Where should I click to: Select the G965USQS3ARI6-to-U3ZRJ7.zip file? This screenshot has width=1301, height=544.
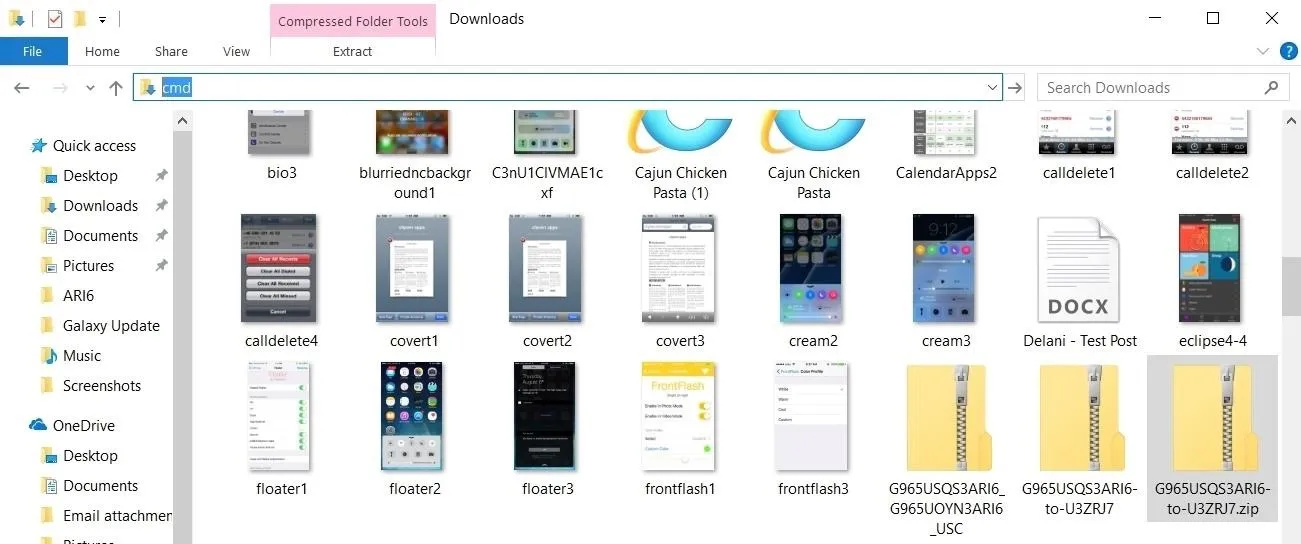1212,440
